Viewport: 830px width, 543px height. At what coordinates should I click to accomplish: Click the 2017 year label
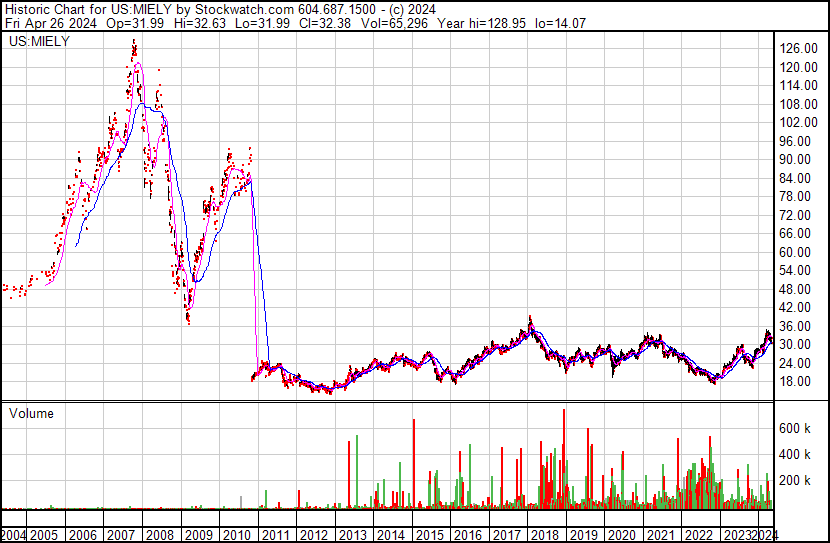point(507,535)
